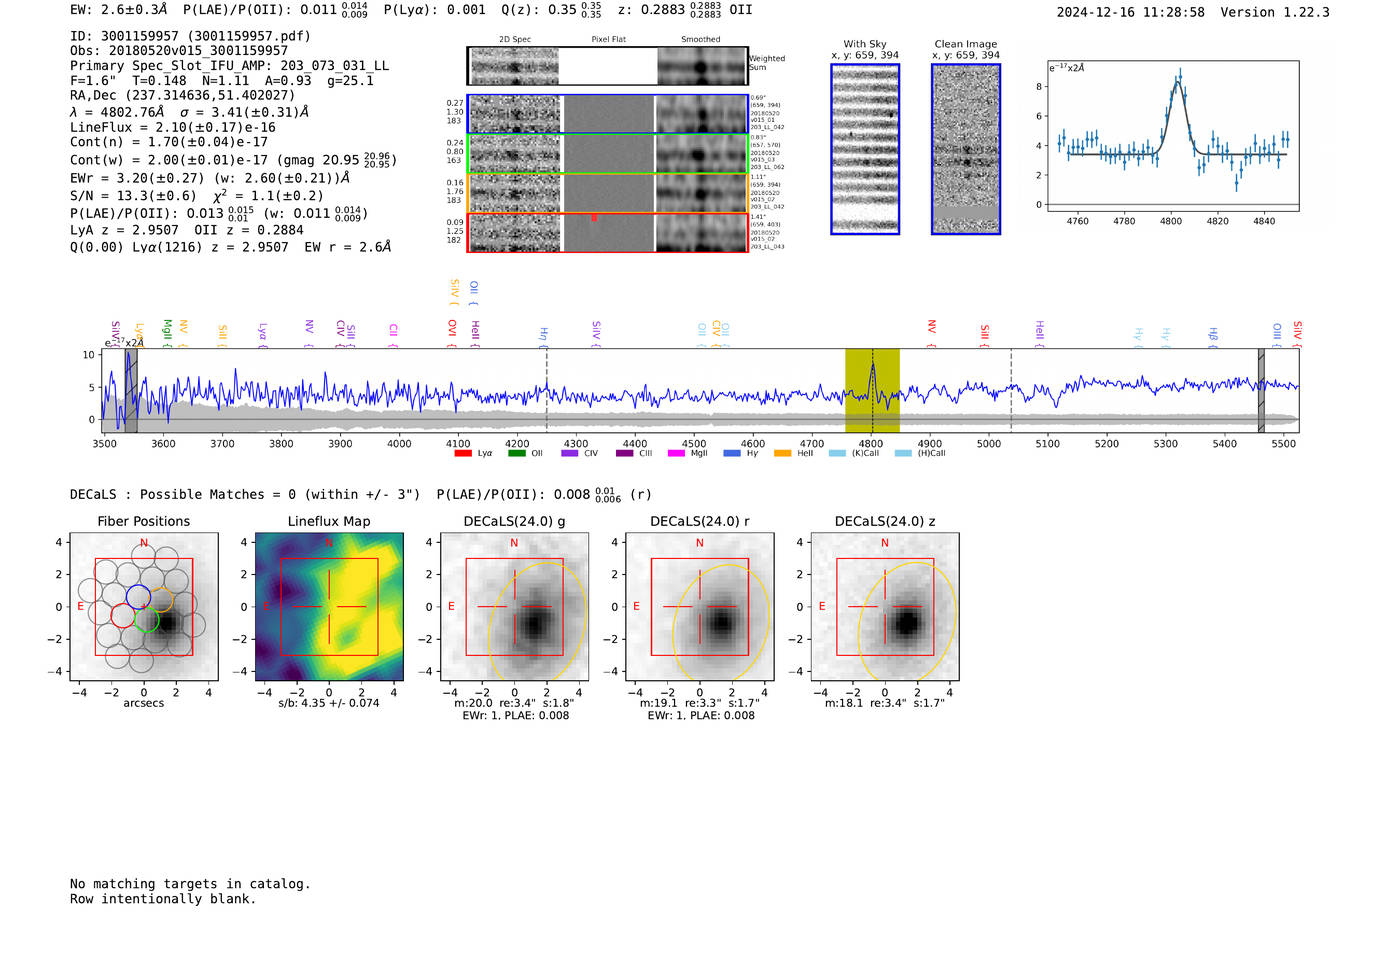Click the HeII orange legend swatch
Viewport: 1400px width, 953px height.
[782, 454]
